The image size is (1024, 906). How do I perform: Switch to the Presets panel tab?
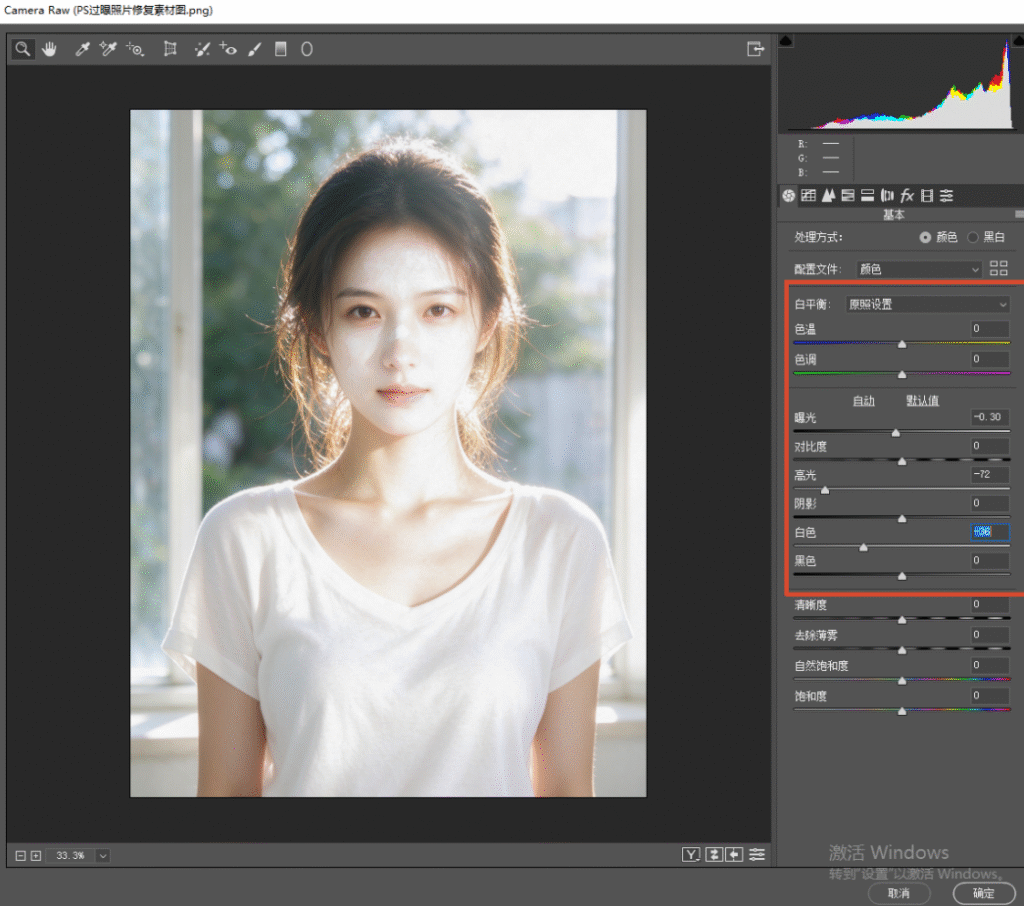tap(946, 195)
